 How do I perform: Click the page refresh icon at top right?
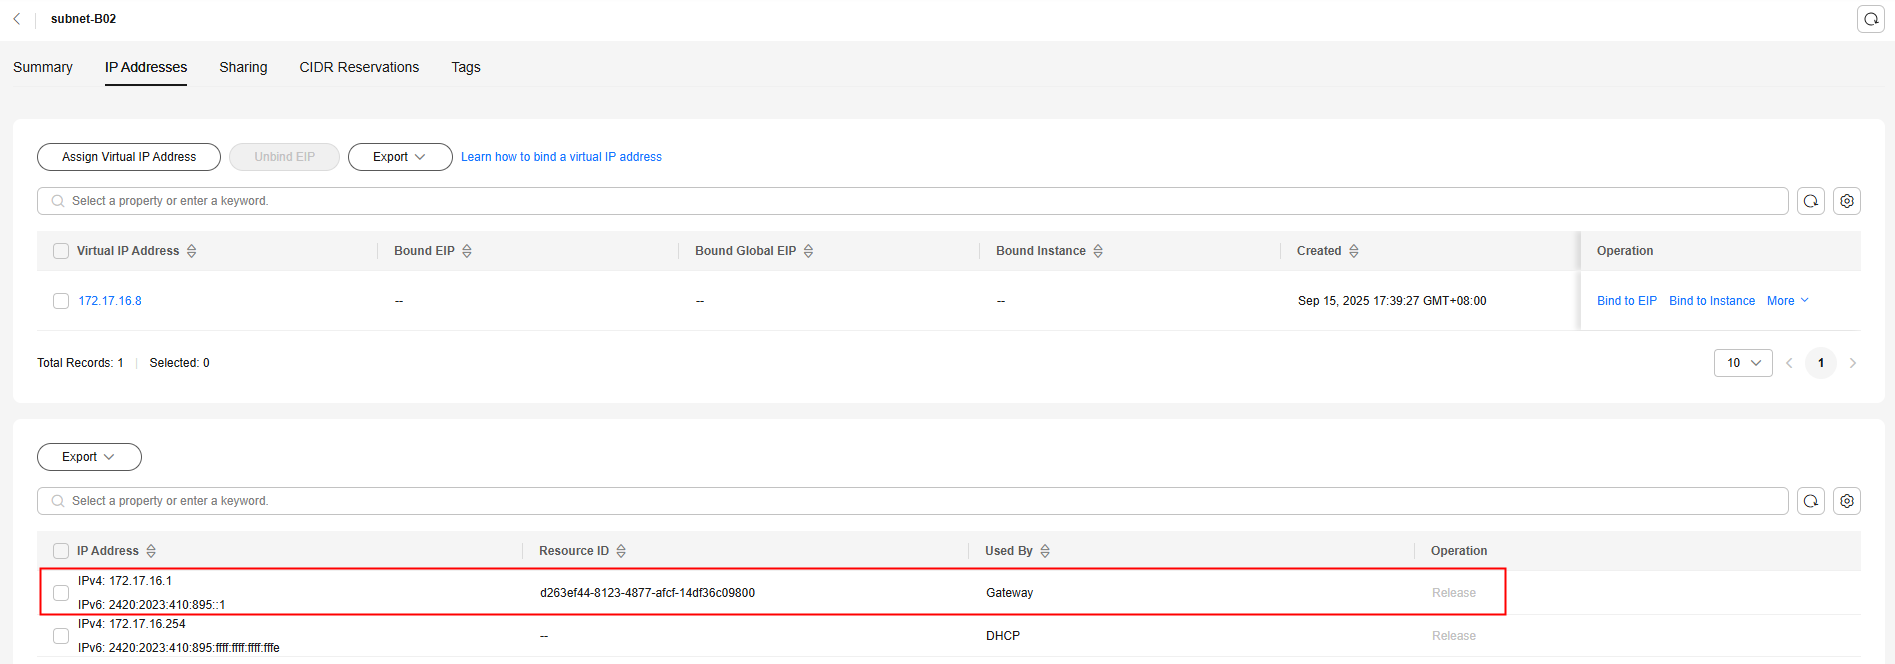click(1870, 19)
